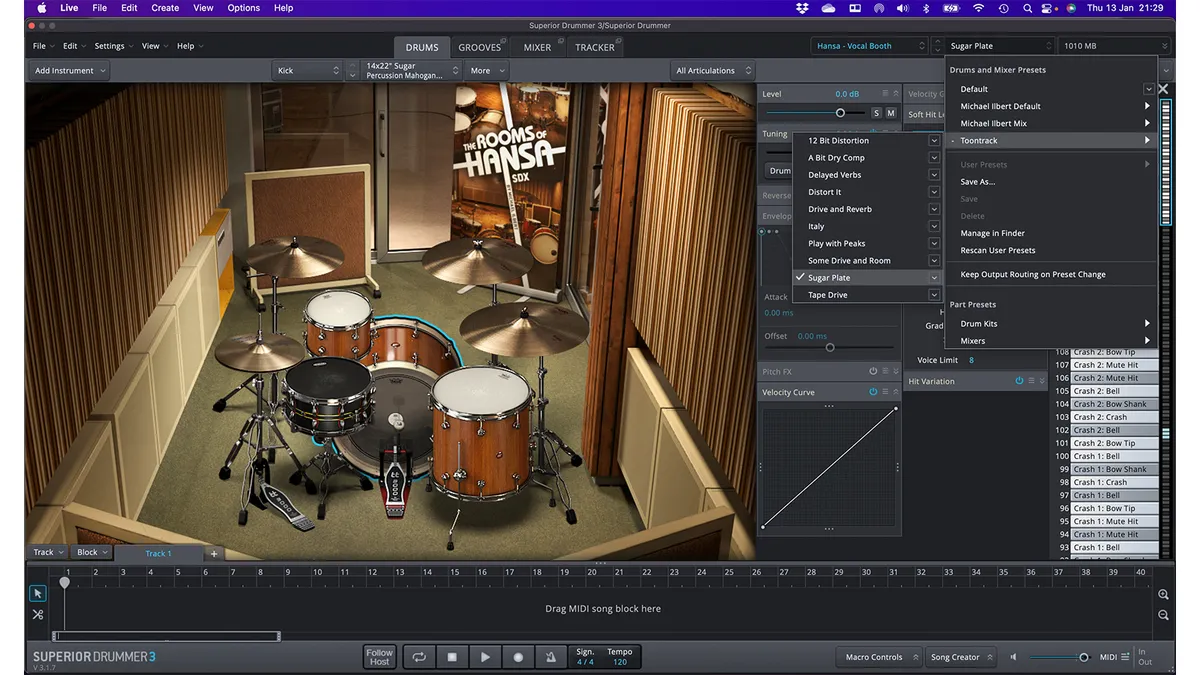Open the Block dropdown button

[92, 552]
